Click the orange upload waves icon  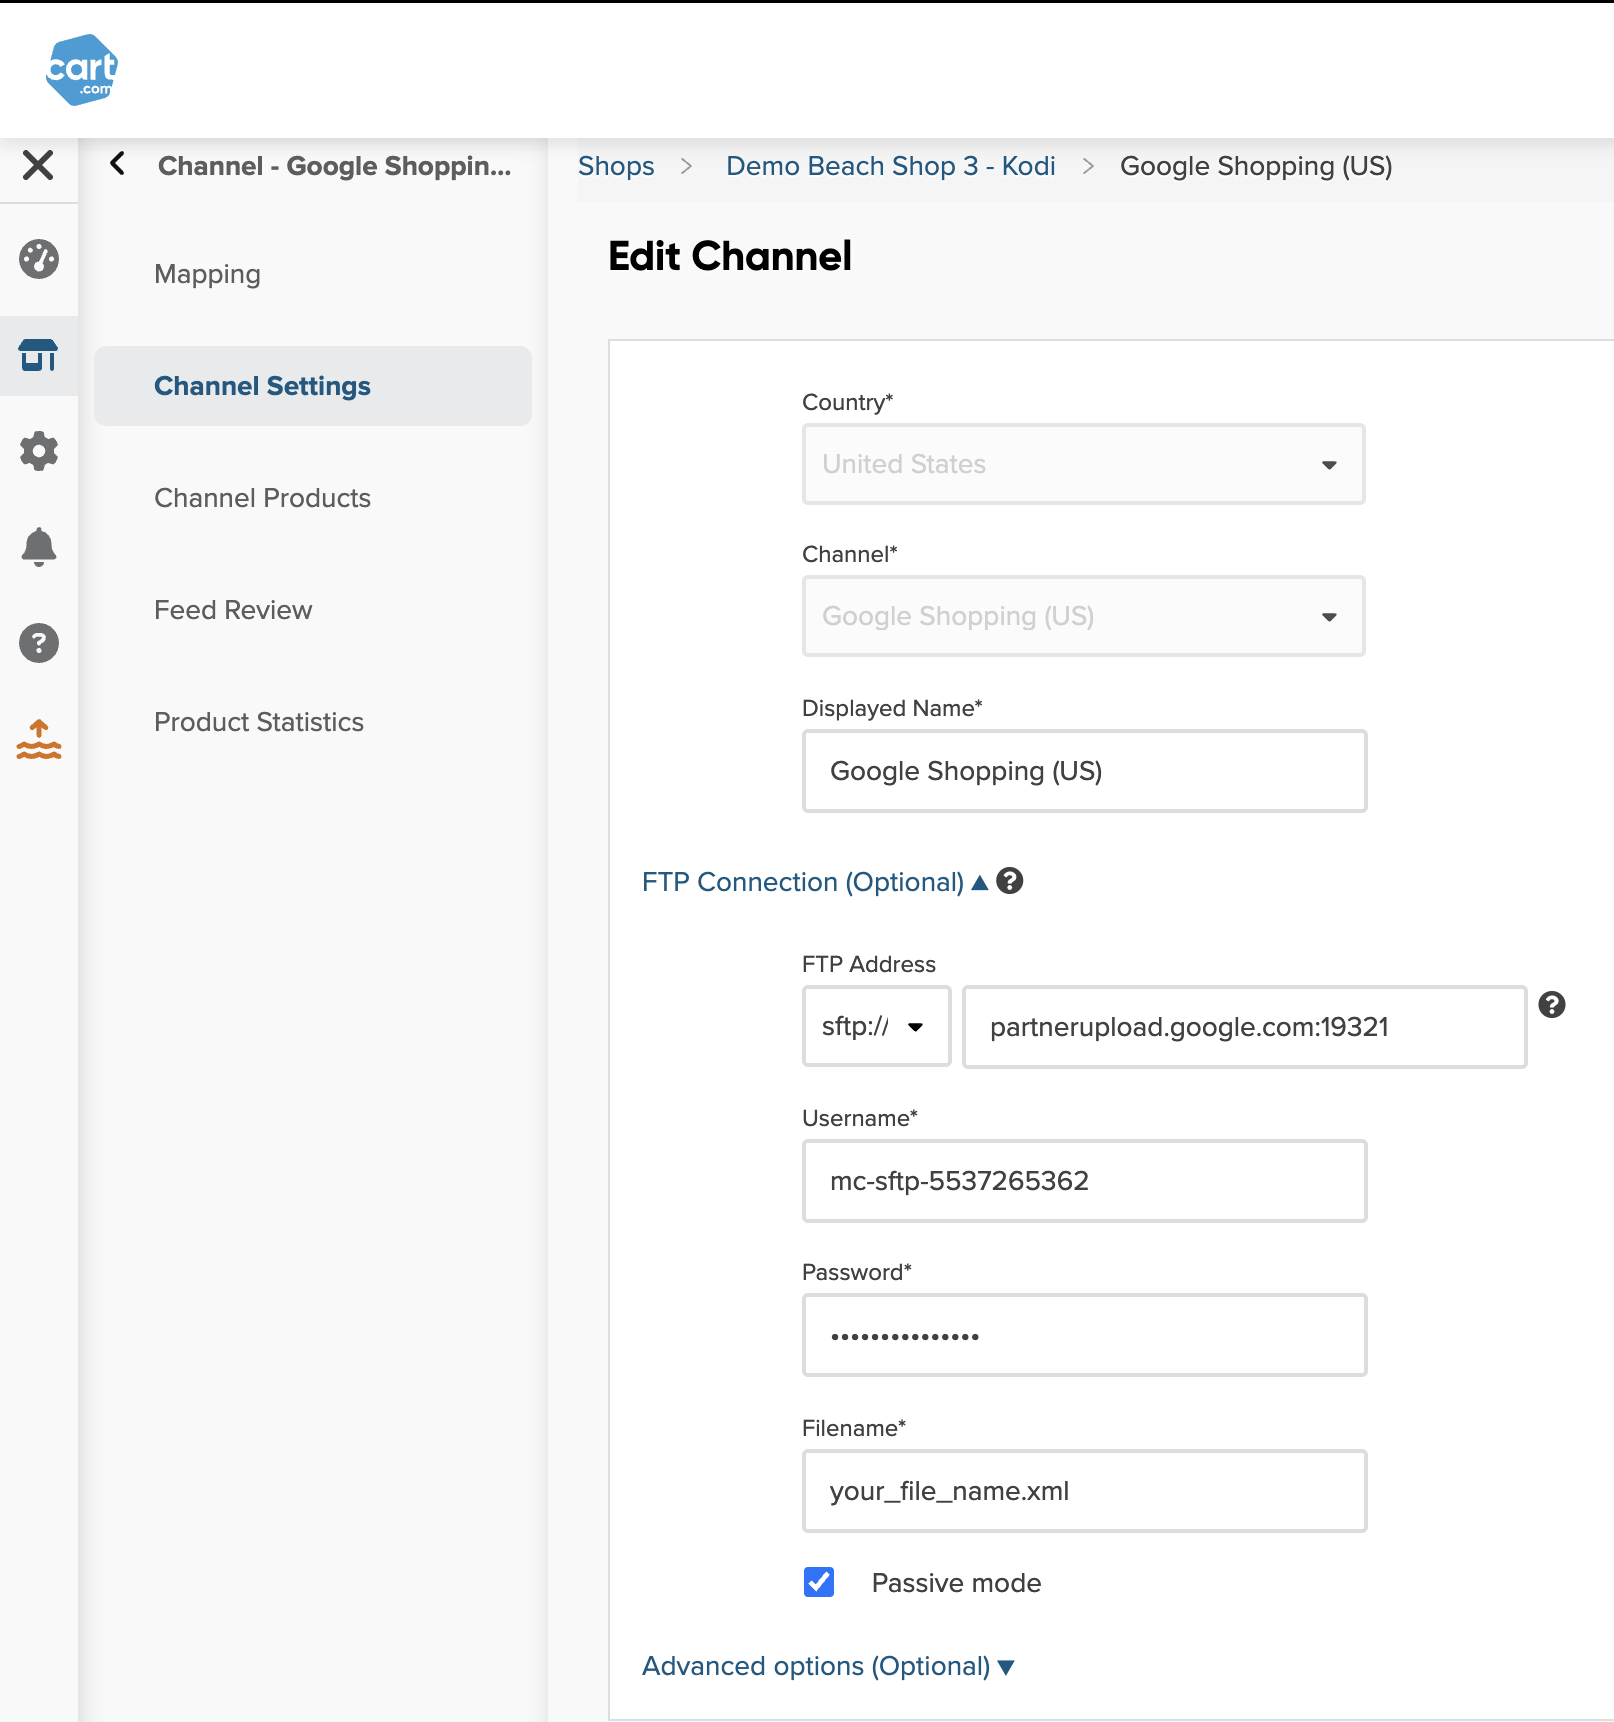click(x=39, y=739)
